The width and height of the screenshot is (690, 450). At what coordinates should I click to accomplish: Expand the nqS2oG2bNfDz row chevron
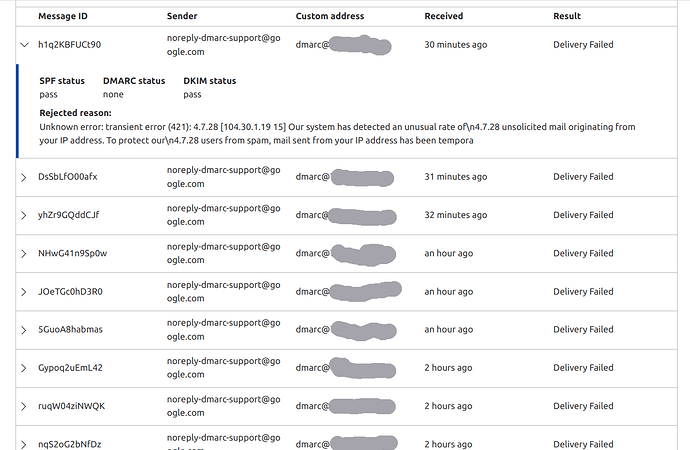coord(24,445)
